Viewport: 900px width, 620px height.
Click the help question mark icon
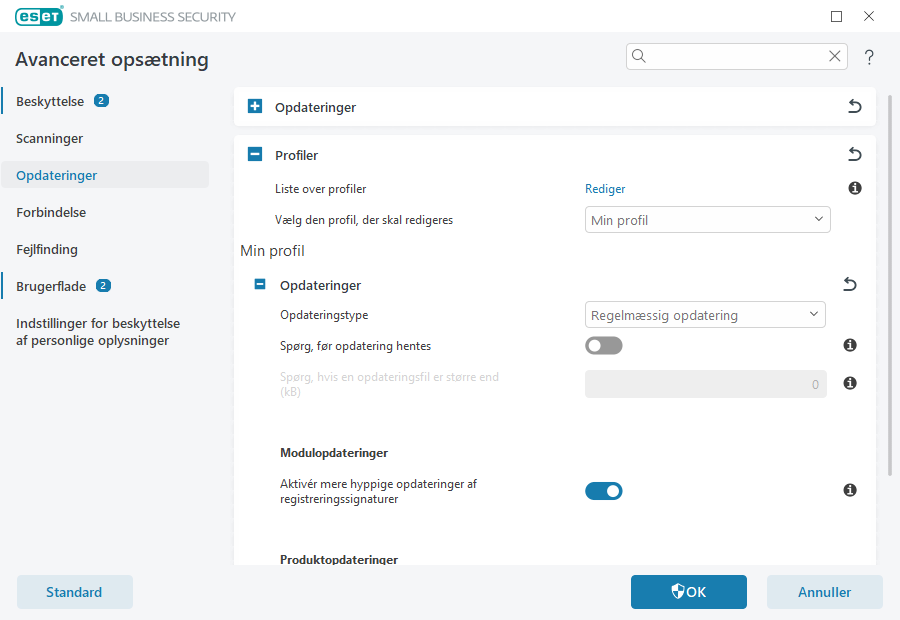(869, 57)
